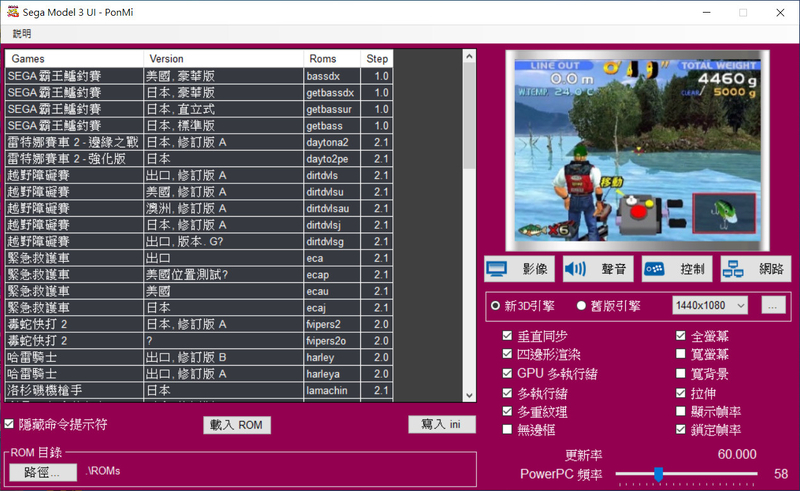Image resolution: width=800 pixels, height=491 pixels.
Task: Toggle the 四邊形渲染 checkbox
Action: tap(507, 354)
